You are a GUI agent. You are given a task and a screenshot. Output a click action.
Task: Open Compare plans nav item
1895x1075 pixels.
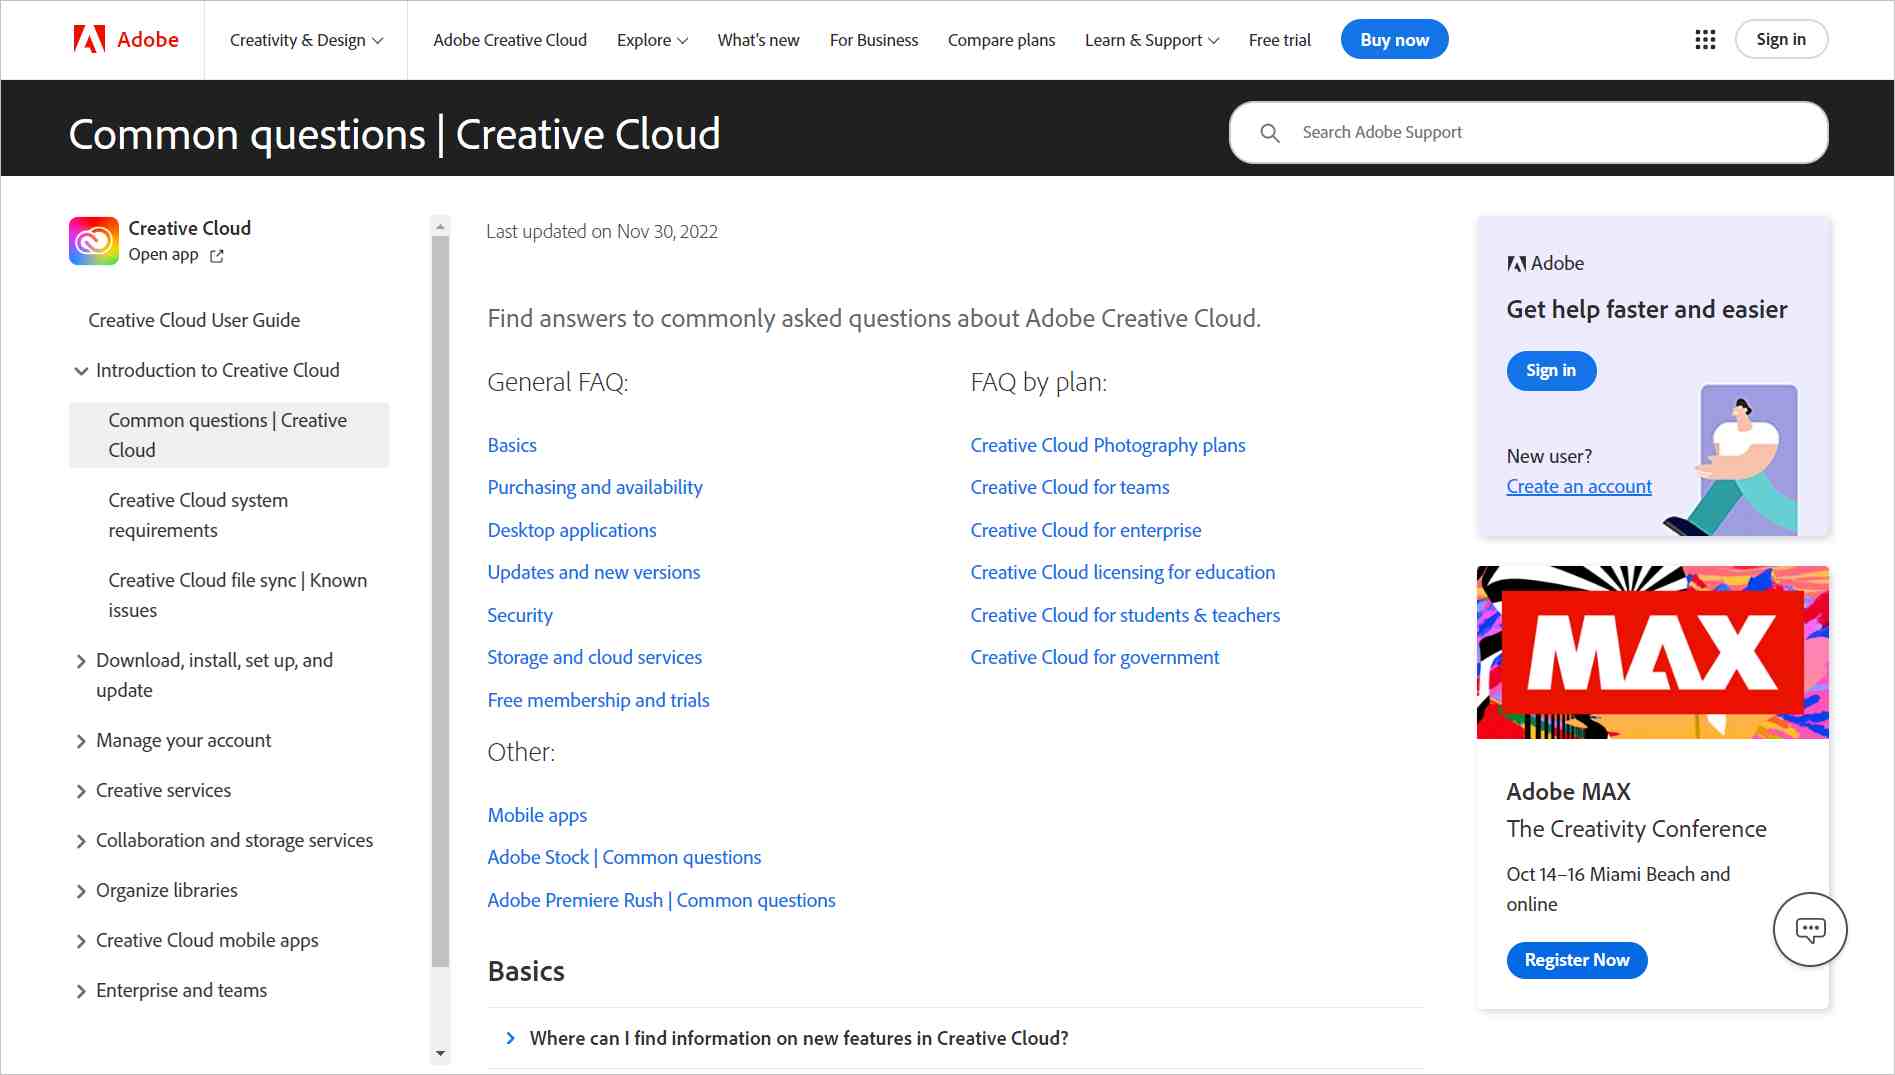(x=1001, y=40)
